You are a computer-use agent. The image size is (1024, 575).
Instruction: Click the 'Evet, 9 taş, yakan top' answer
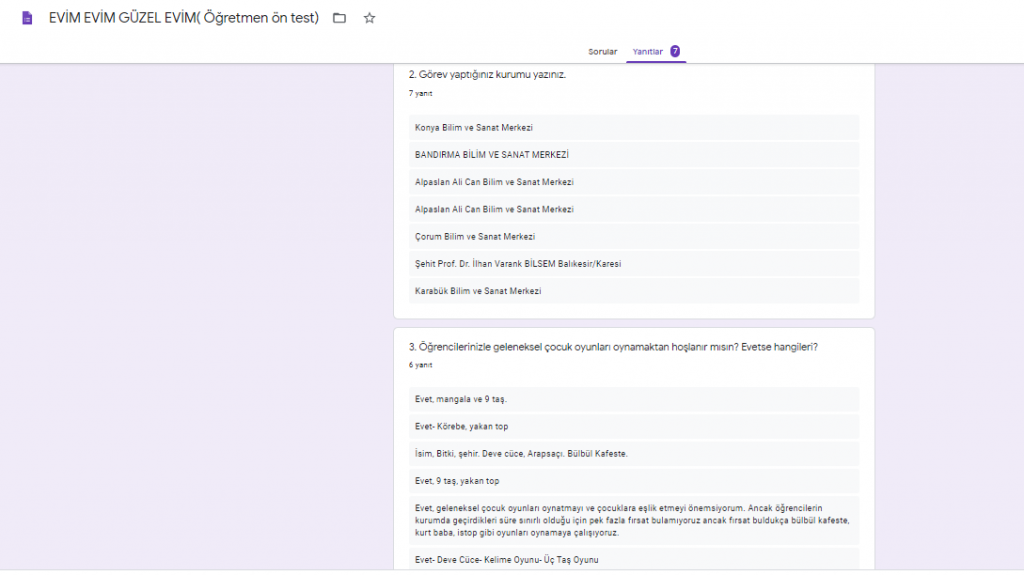point(457,481)
